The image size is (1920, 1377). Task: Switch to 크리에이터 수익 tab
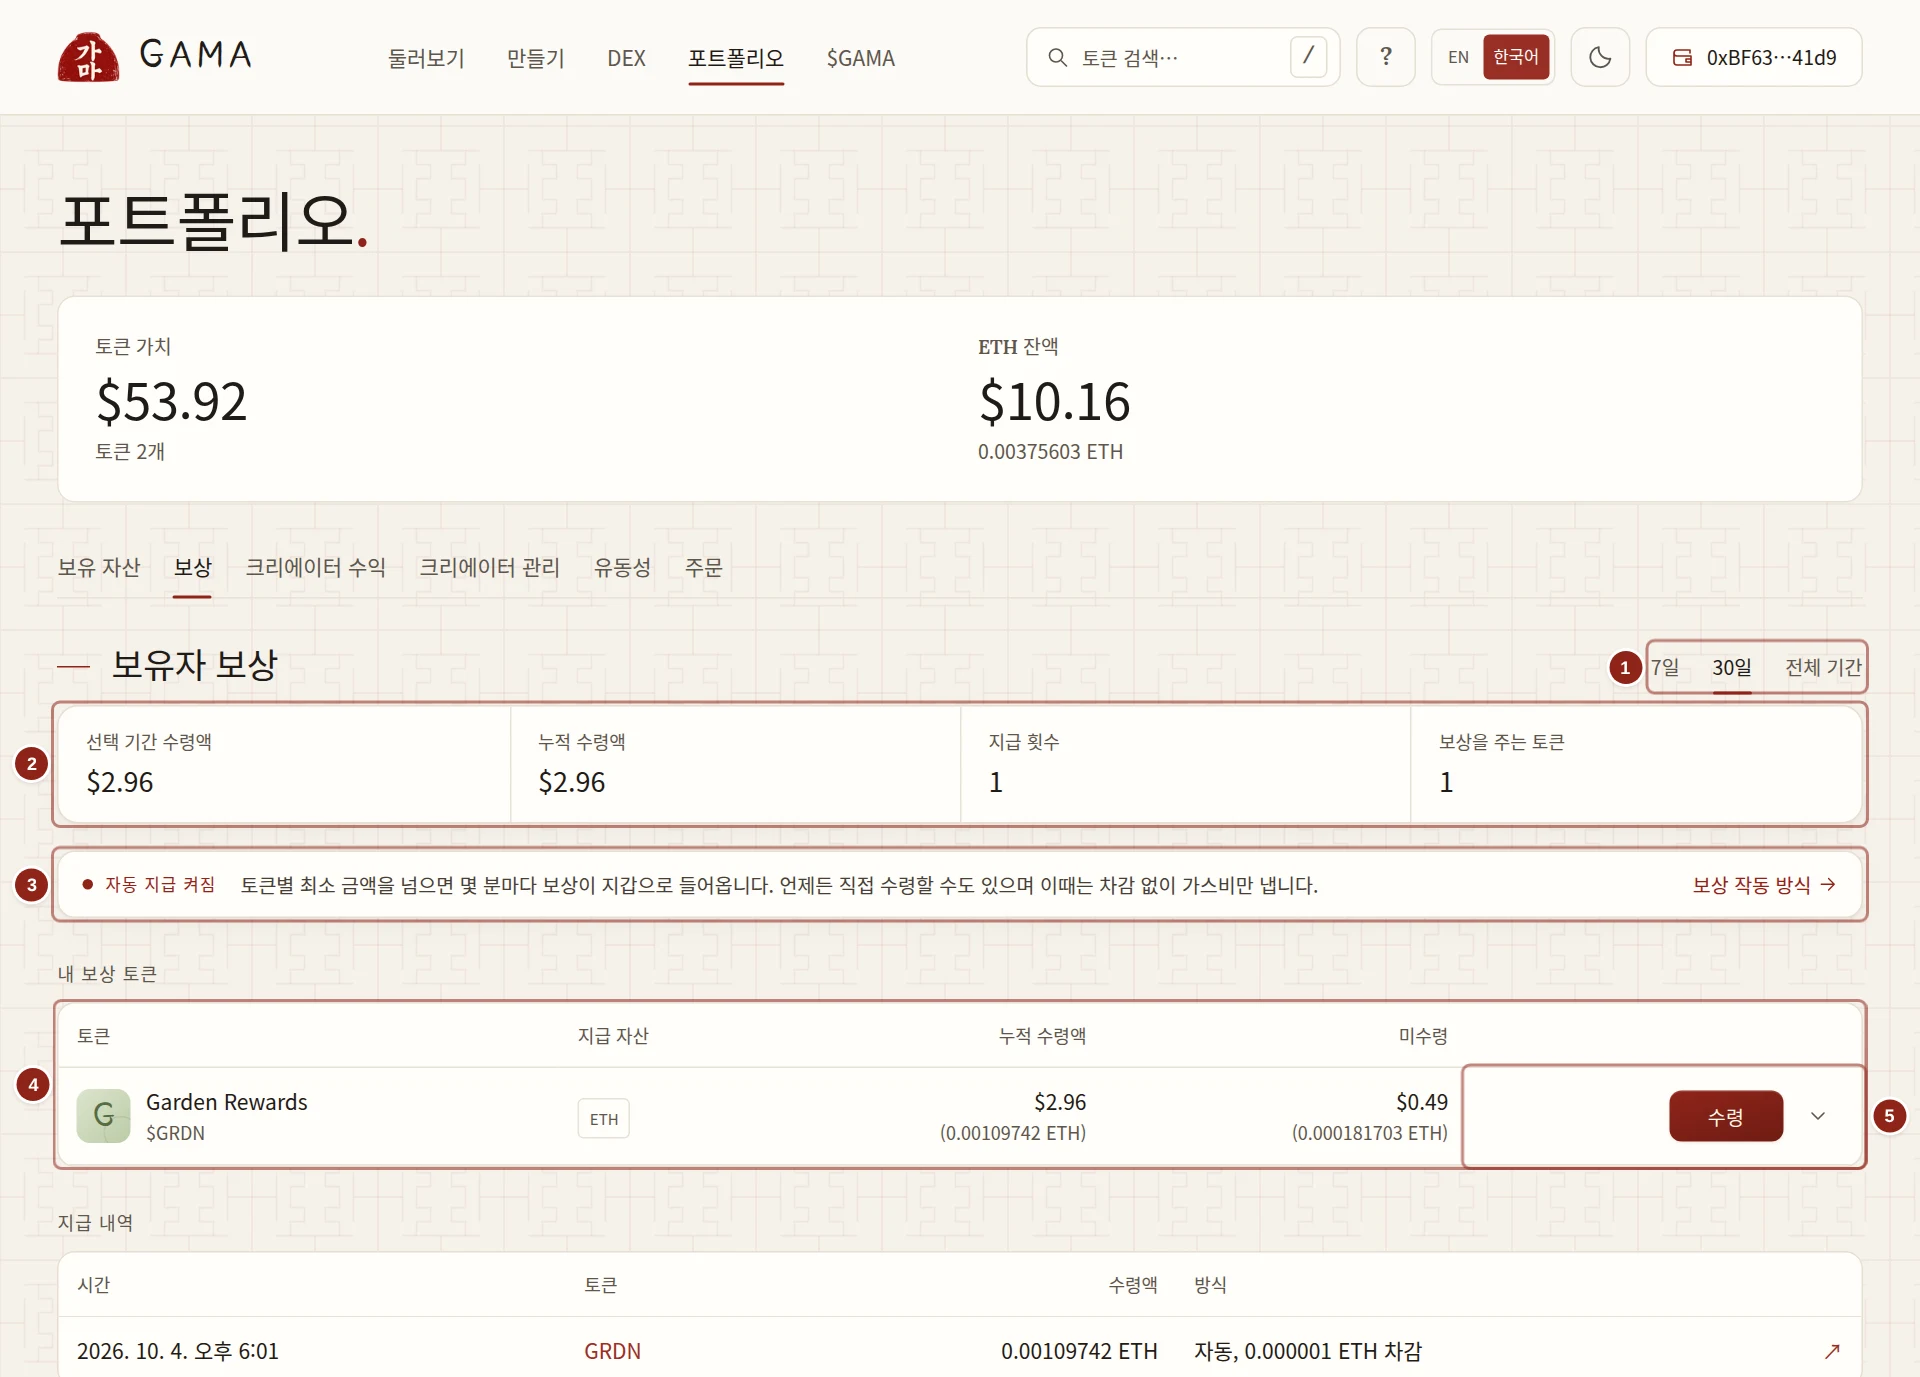(315, 567)
